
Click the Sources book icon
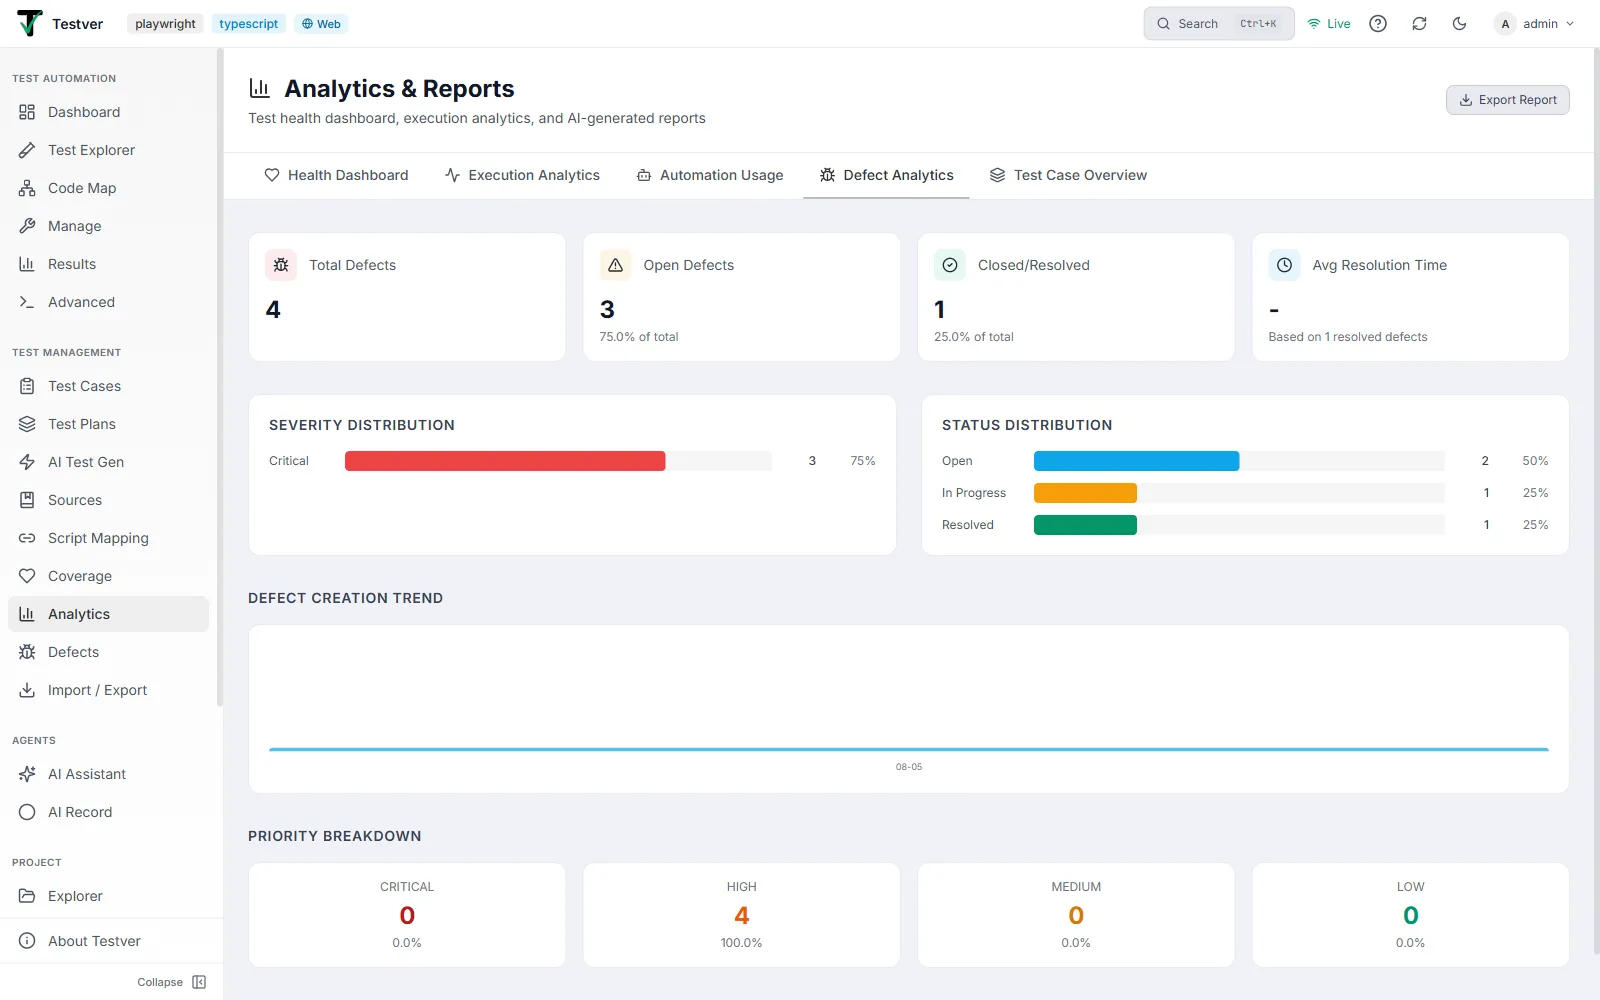[x=27, y=500]
